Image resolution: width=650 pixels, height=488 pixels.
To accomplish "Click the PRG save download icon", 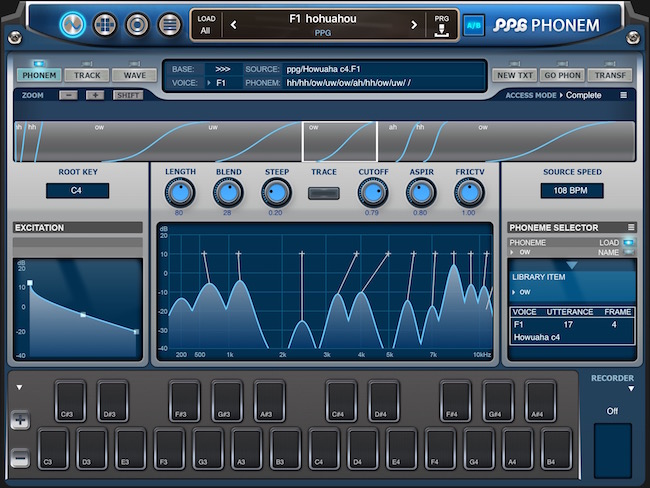I will pyautogui.click(x=441, y=25).
